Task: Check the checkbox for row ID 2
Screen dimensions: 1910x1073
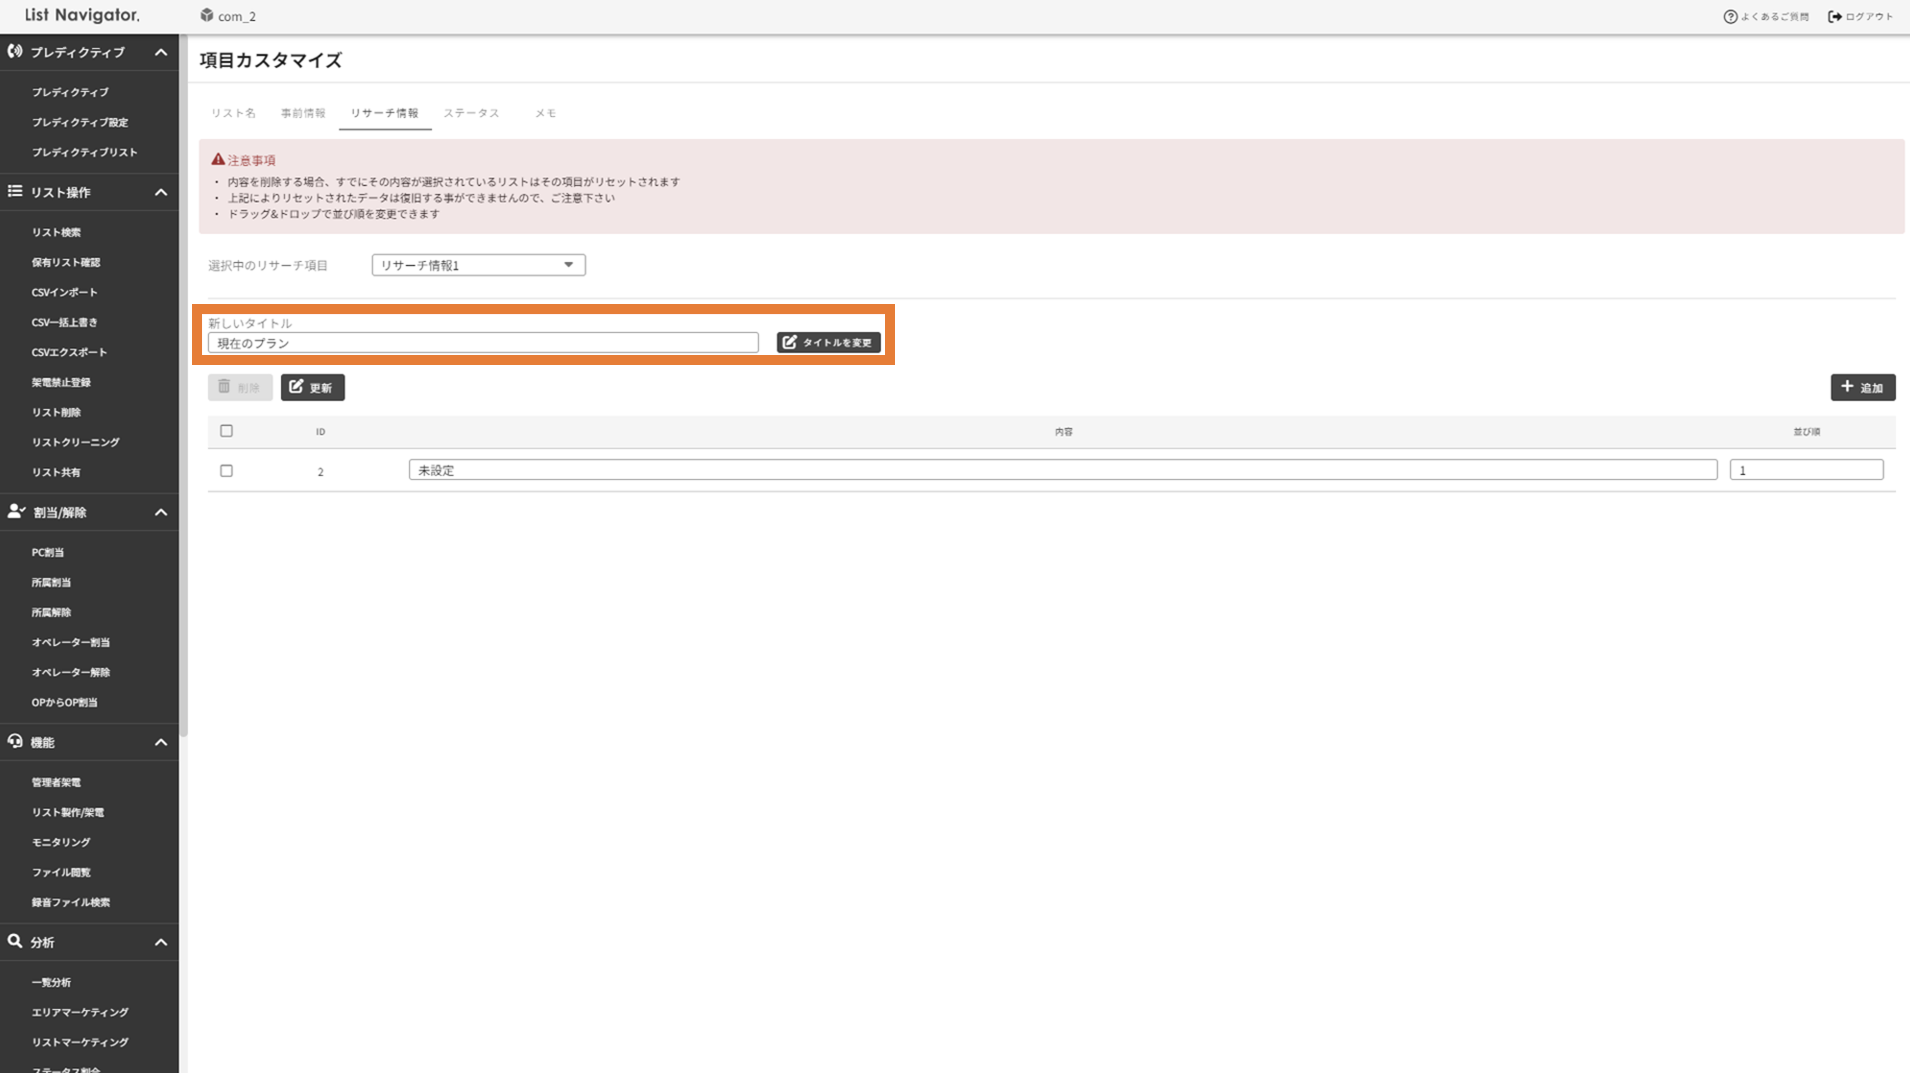Action: pos(227,471)
